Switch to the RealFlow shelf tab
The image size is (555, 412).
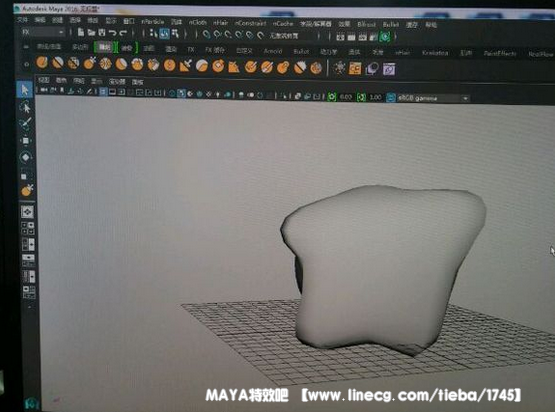click(x=540, y=55)
